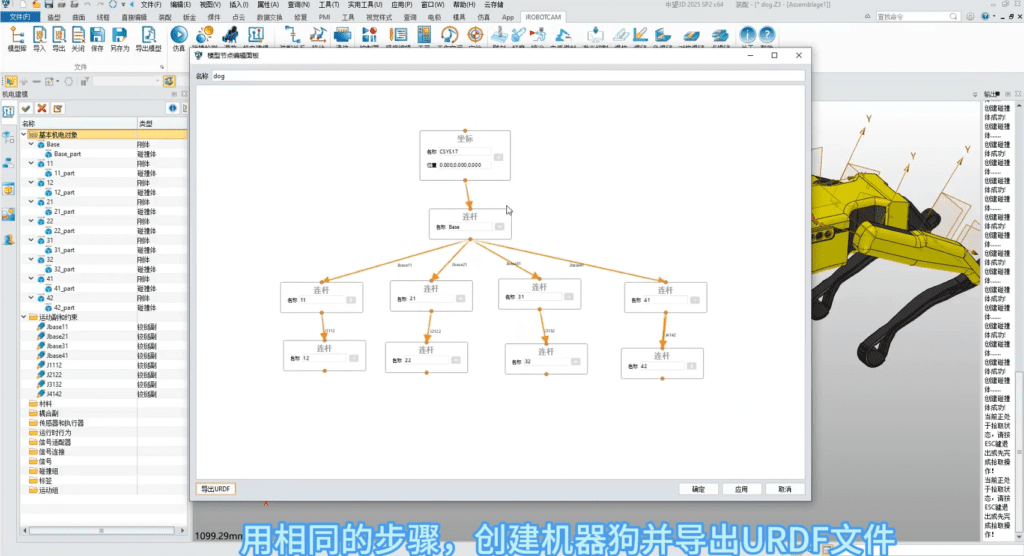The width and height of the screenshot is (1024, 556).
Task: Start simulation with the 仿真 play icon
Action: point(179,37)
